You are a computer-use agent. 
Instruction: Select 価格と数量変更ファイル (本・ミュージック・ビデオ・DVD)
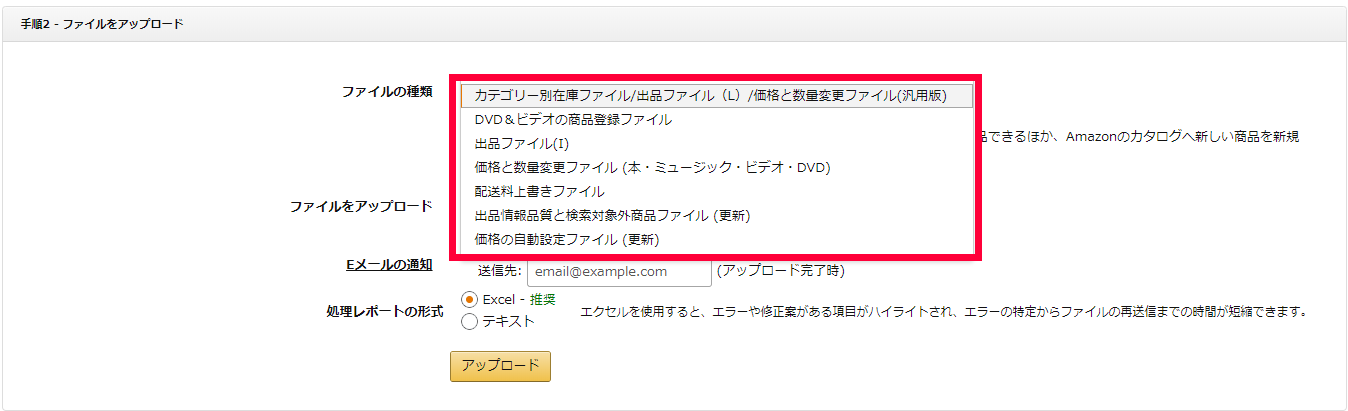pyautogui.click(x=652, y=167)
